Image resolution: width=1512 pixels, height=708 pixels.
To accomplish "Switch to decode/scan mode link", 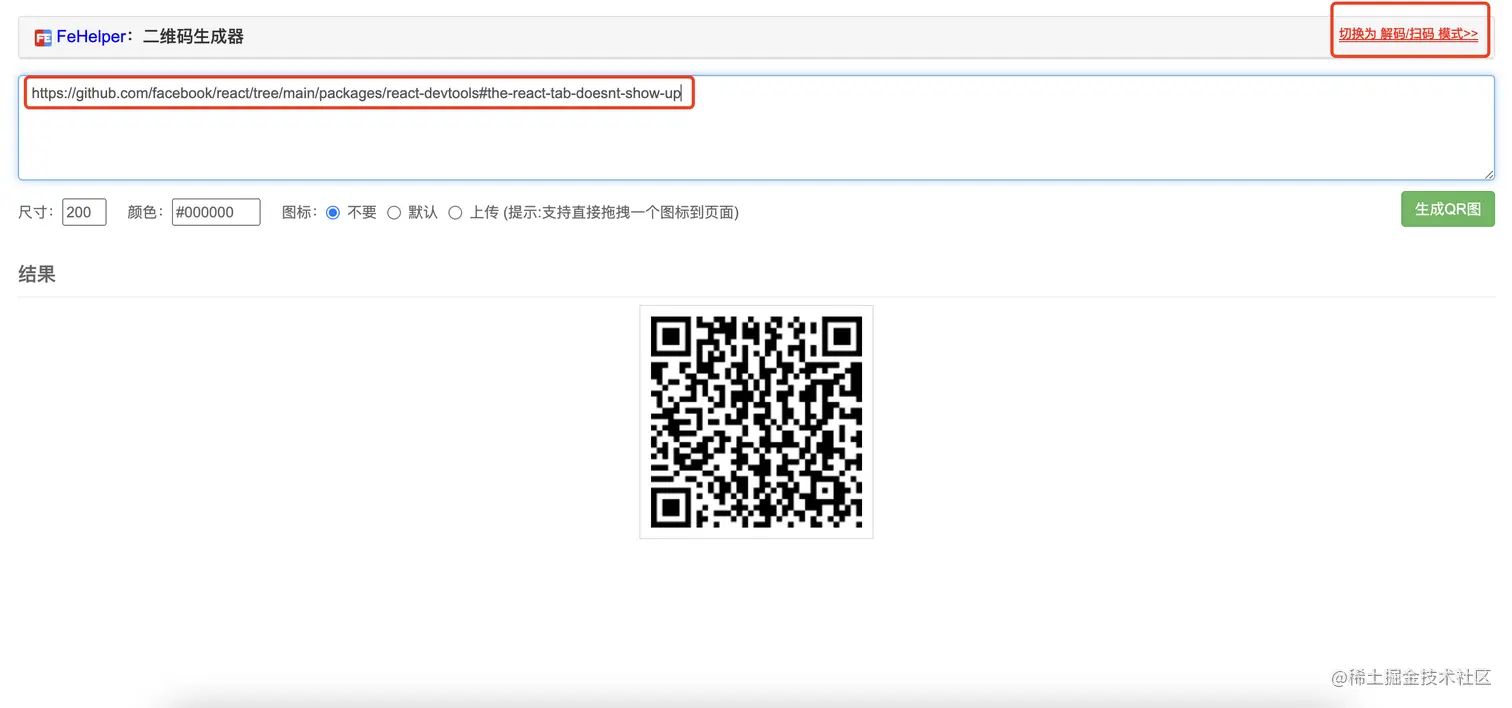I will pos(1408,34).
